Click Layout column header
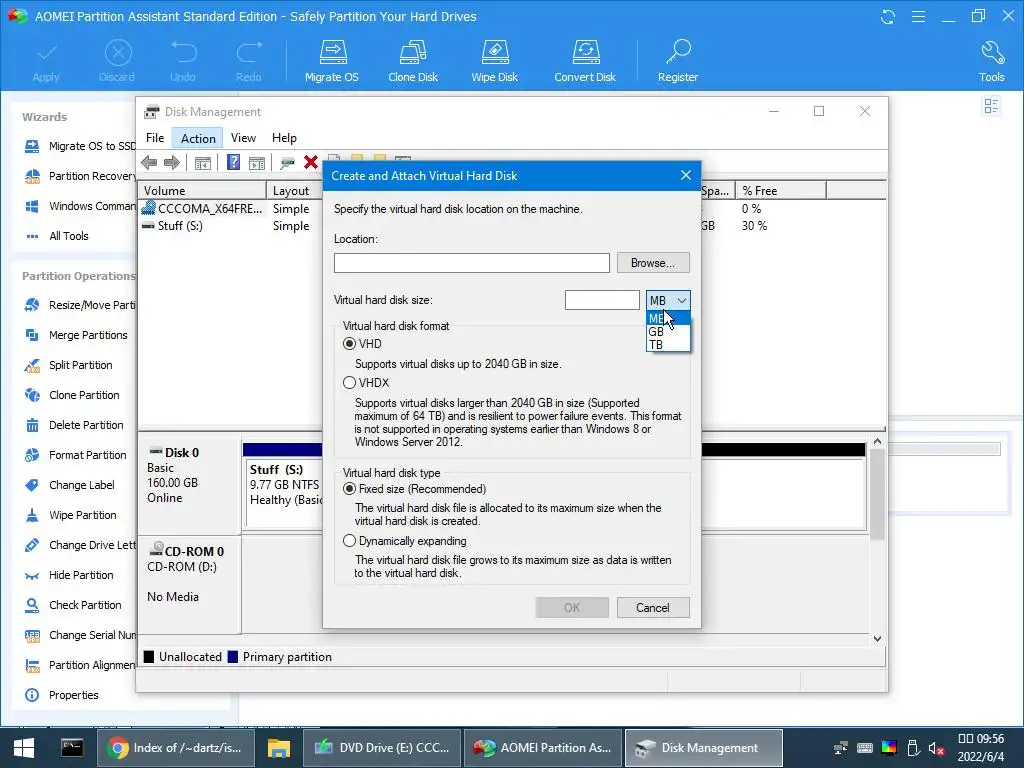 295,191
